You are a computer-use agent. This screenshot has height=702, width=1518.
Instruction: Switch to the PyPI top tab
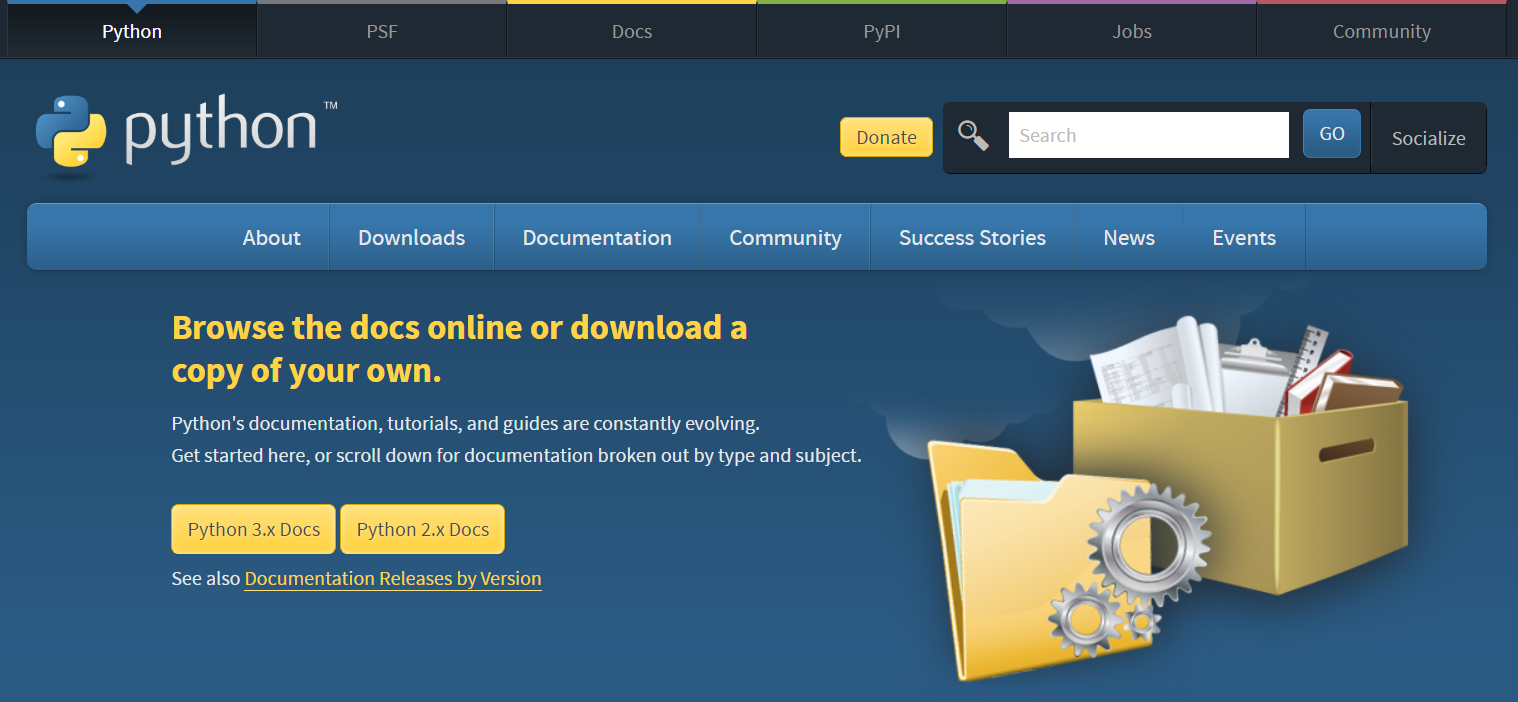tap(882, 31)
